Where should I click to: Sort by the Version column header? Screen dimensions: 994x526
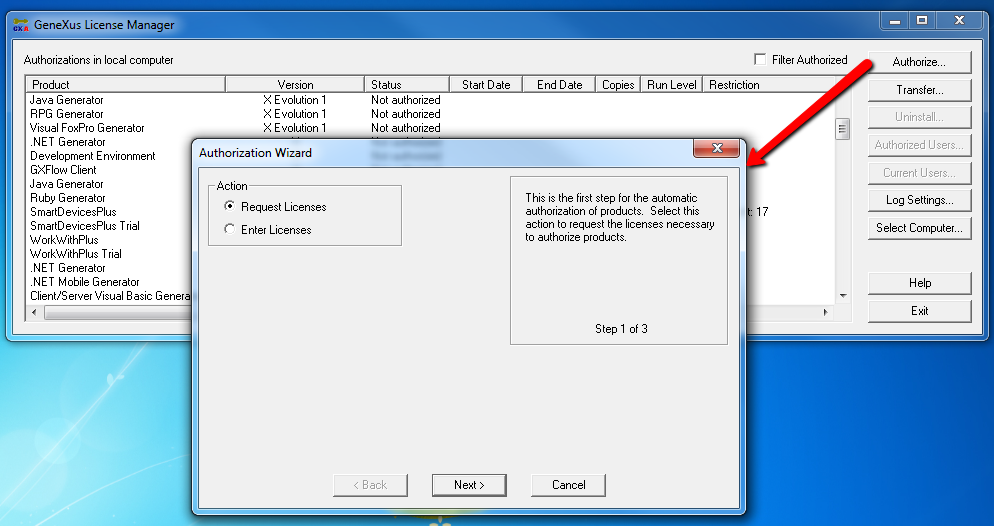coord(295,84)
